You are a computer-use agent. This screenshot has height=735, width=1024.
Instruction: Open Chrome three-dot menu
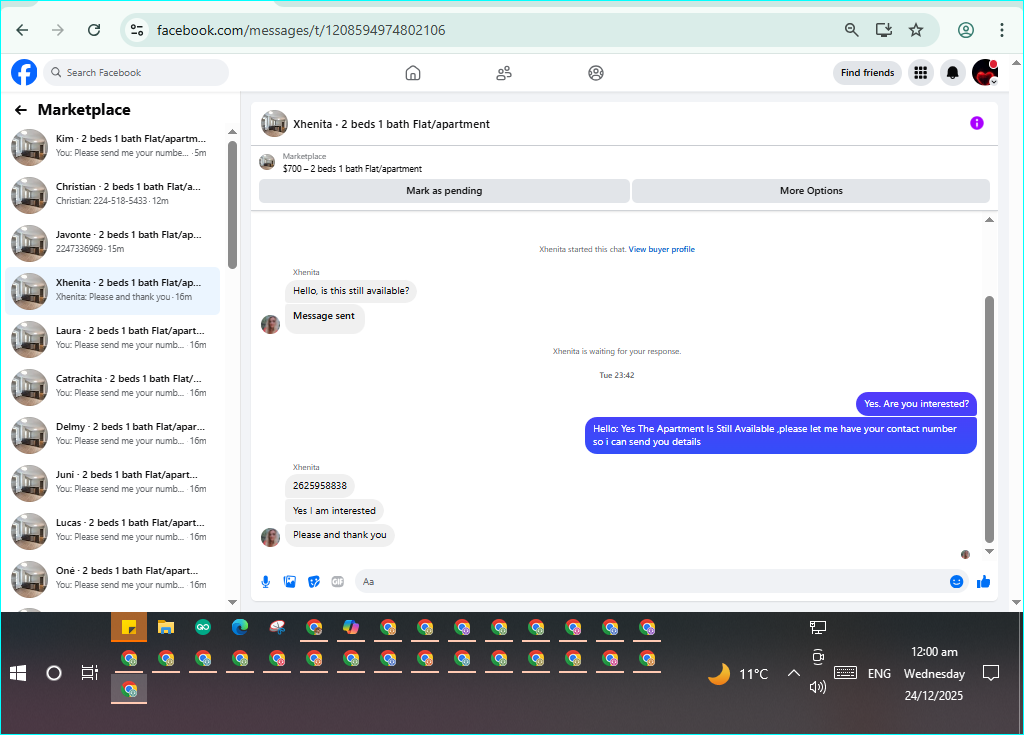tap(1001, 30)
